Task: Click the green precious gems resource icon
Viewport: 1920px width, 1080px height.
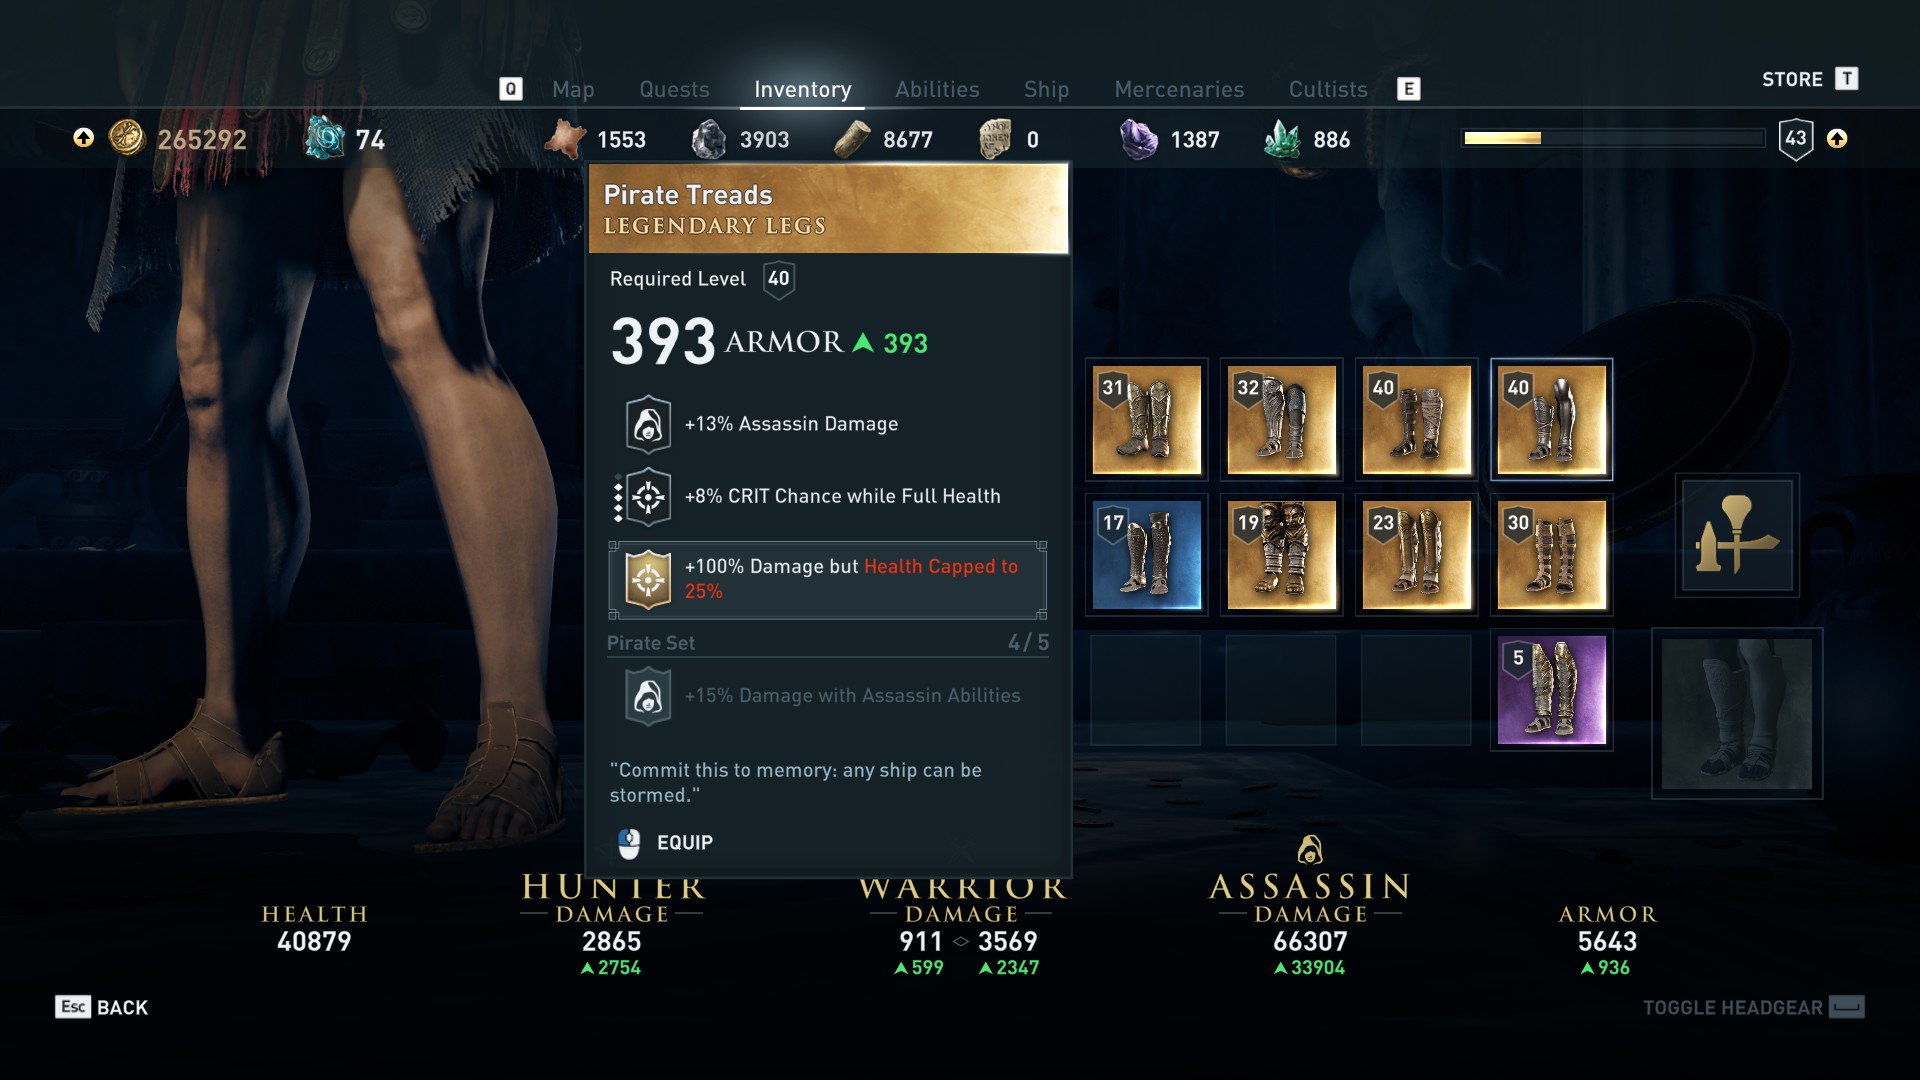Action: pos(1282,139)
